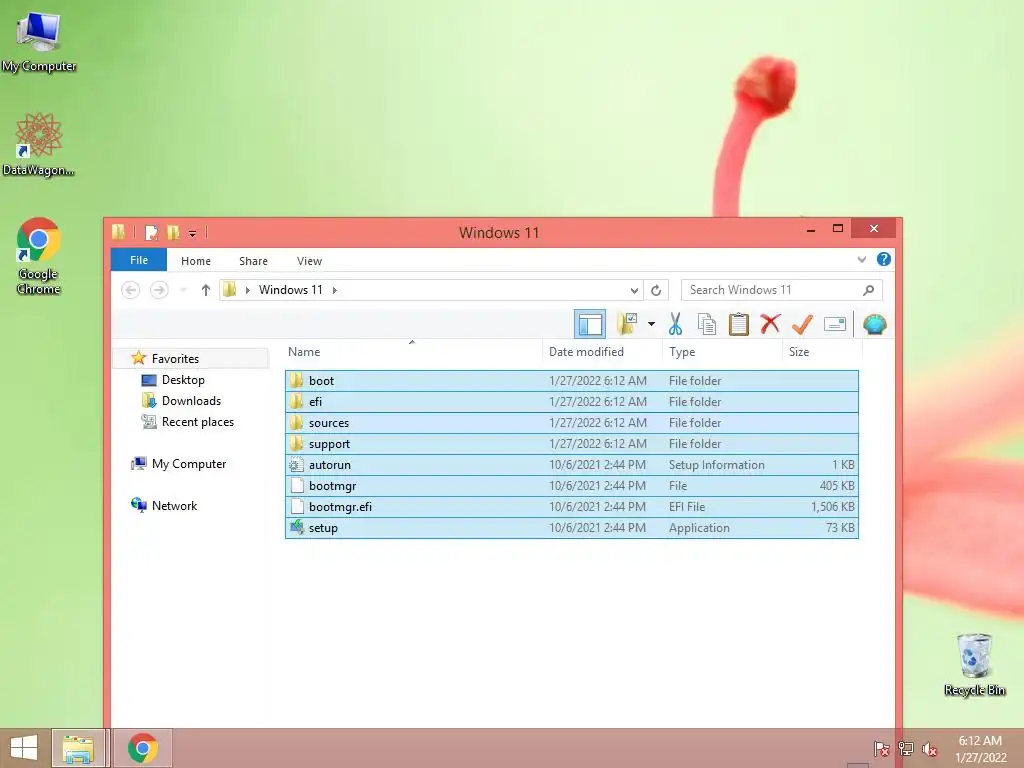The width and height of the screenshot is (1024, 768).
Task: Cut selected files with scissors icon
Action: click(x=675, y=324)
